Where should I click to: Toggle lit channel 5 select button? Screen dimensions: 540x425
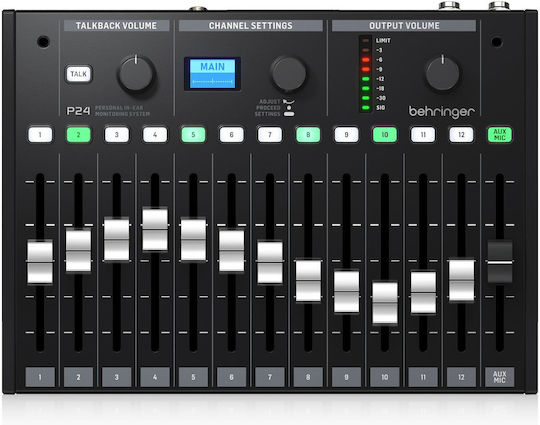click(193, 134)
